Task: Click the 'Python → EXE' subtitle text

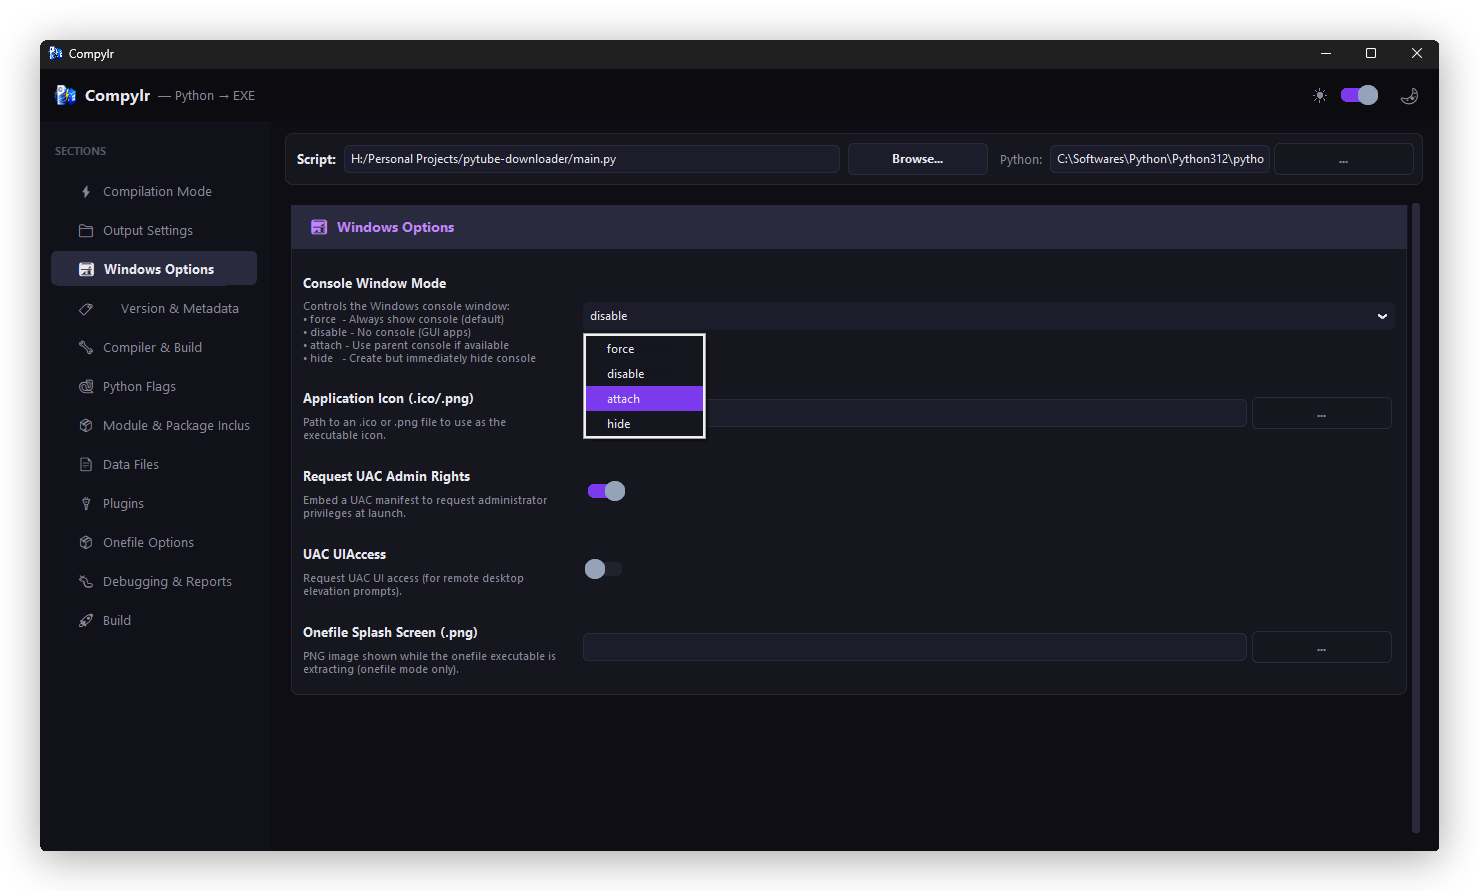Action: coord(215,96)
